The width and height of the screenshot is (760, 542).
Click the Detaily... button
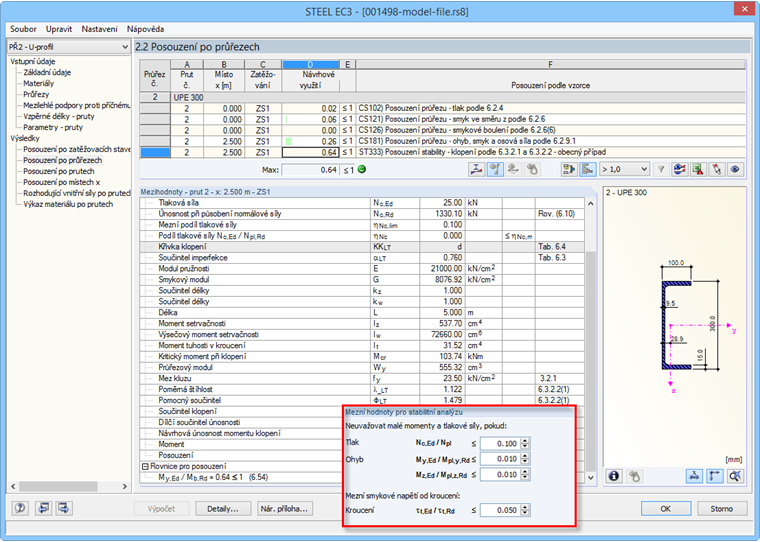(223, 509)
